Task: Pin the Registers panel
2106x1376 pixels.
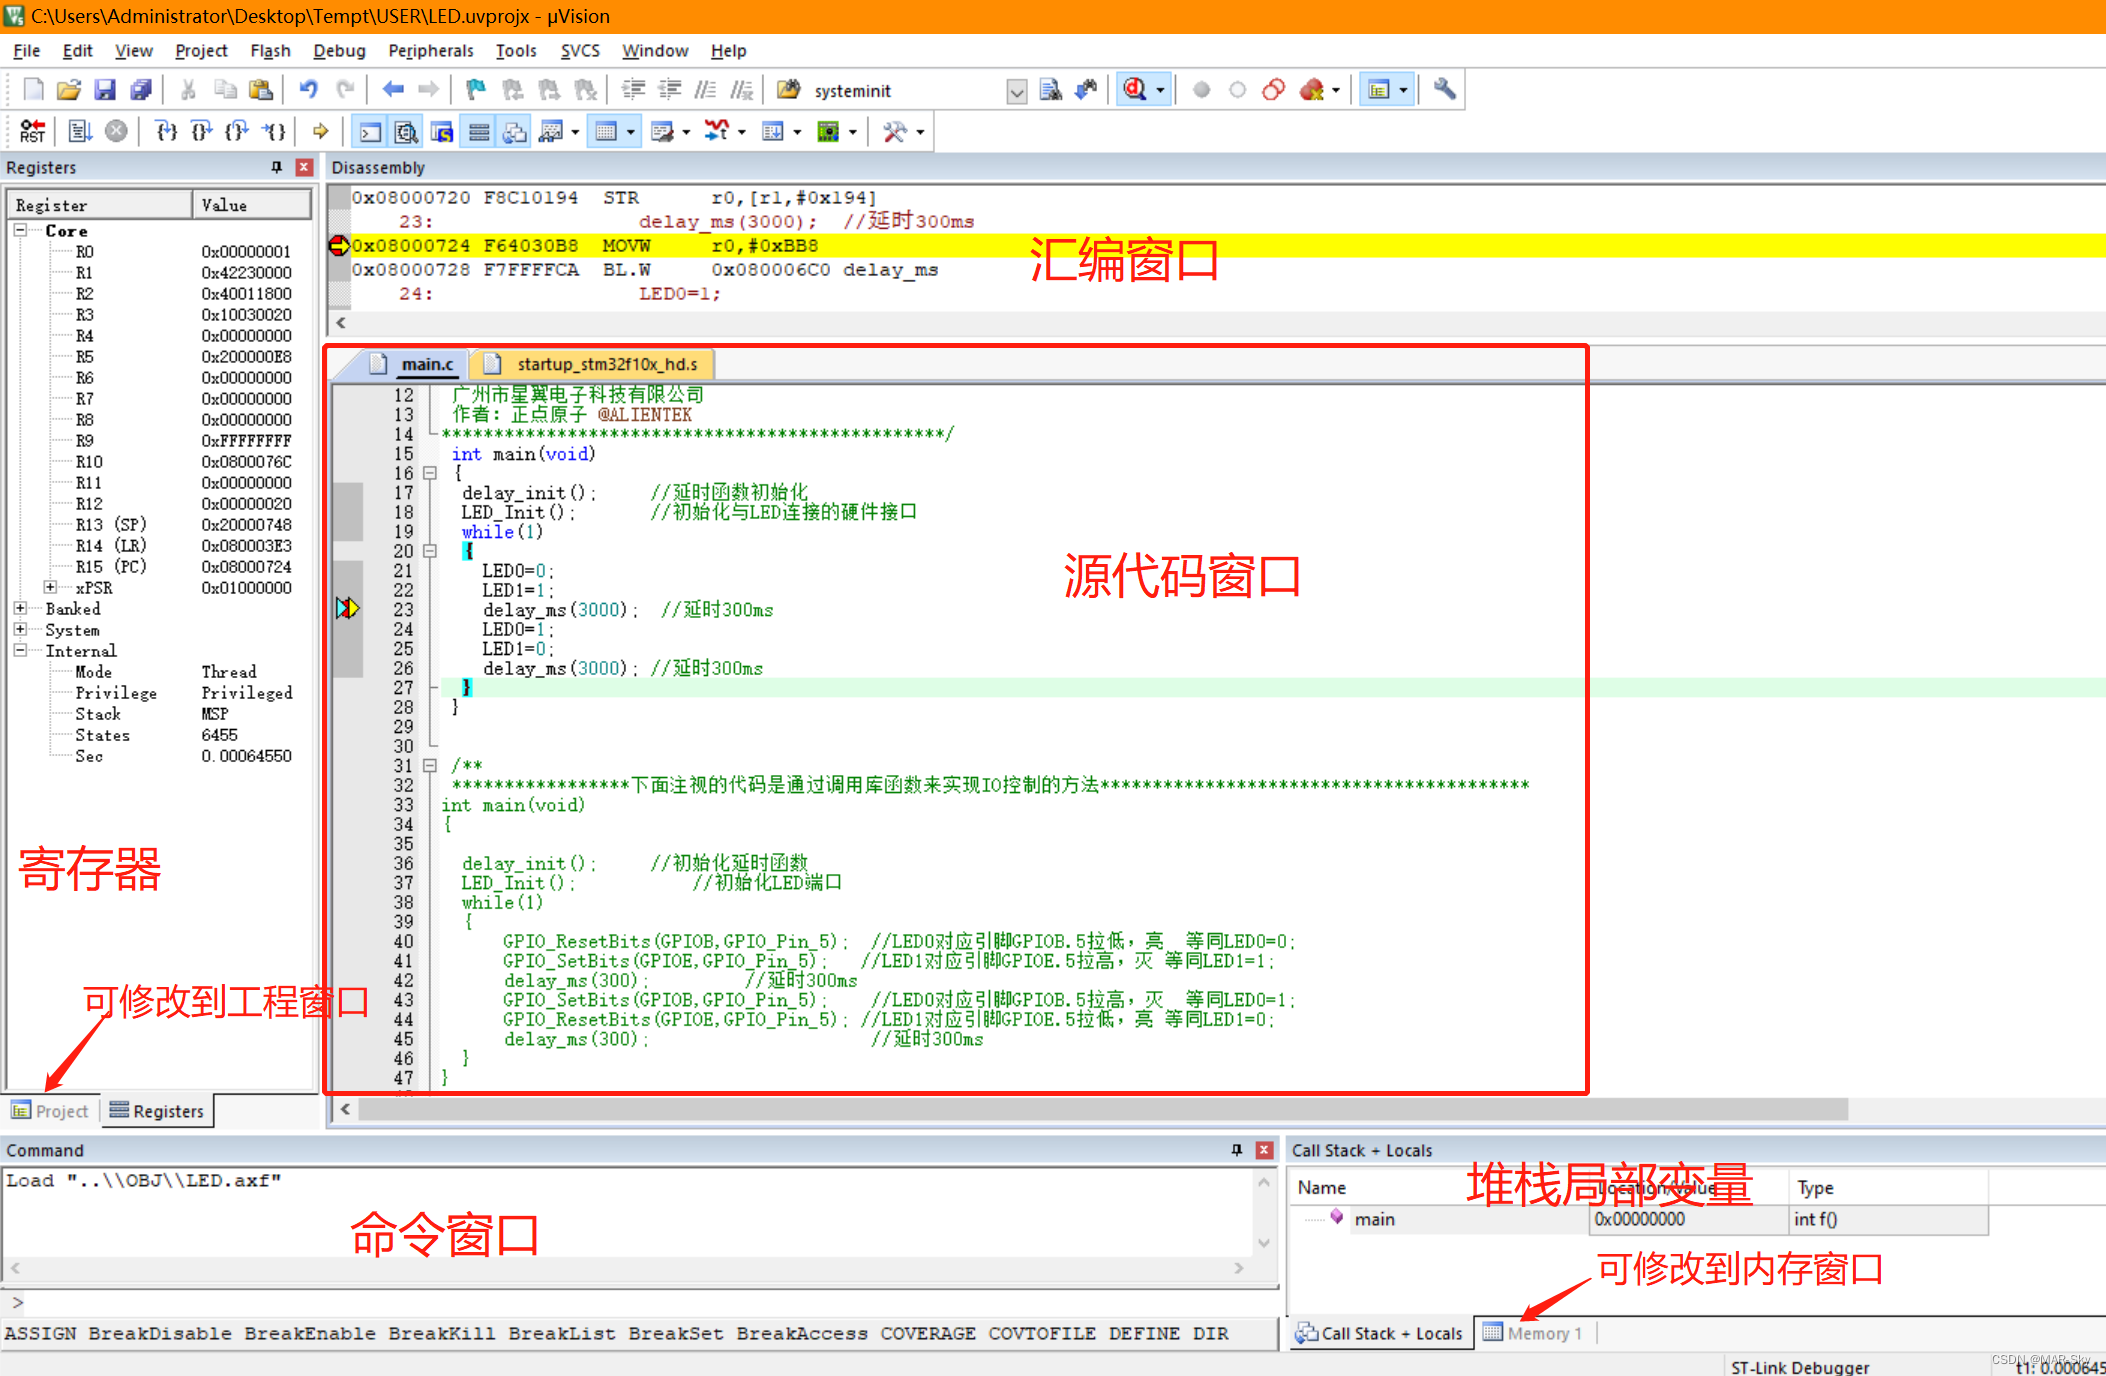Action: pyautogui.click(x=277, y=168)
